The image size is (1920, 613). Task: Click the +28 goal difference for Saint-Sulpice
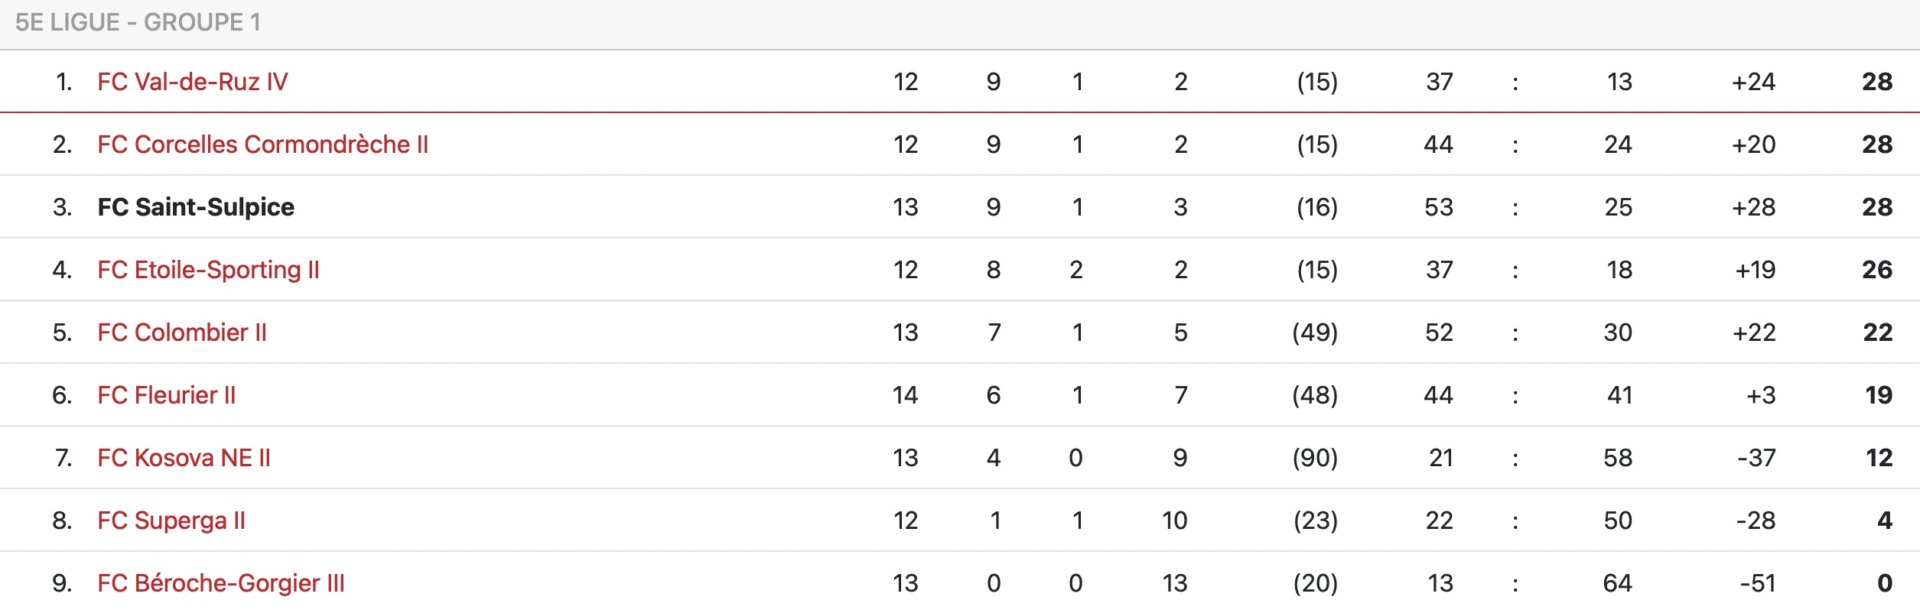[x=1754, y=207]
